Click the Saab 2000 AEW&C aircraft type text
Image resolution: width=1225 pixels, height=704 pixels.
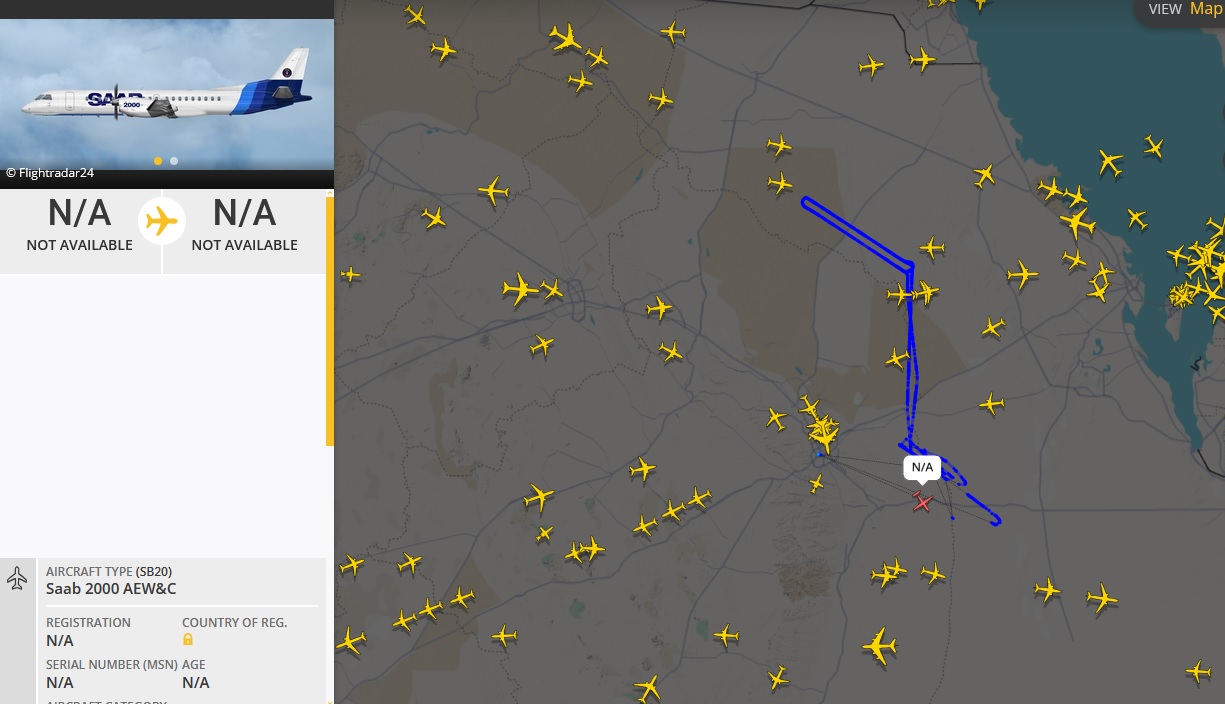coord(111,589)
